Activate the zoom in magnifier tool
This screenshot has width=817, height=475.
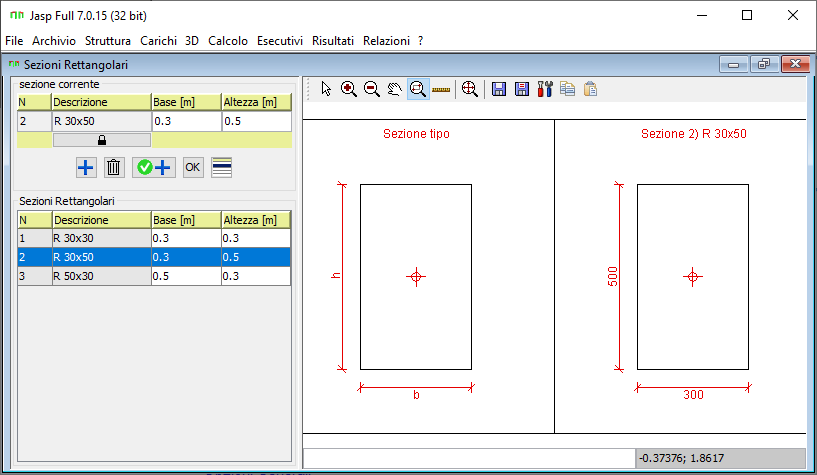[x=349, y=89]
